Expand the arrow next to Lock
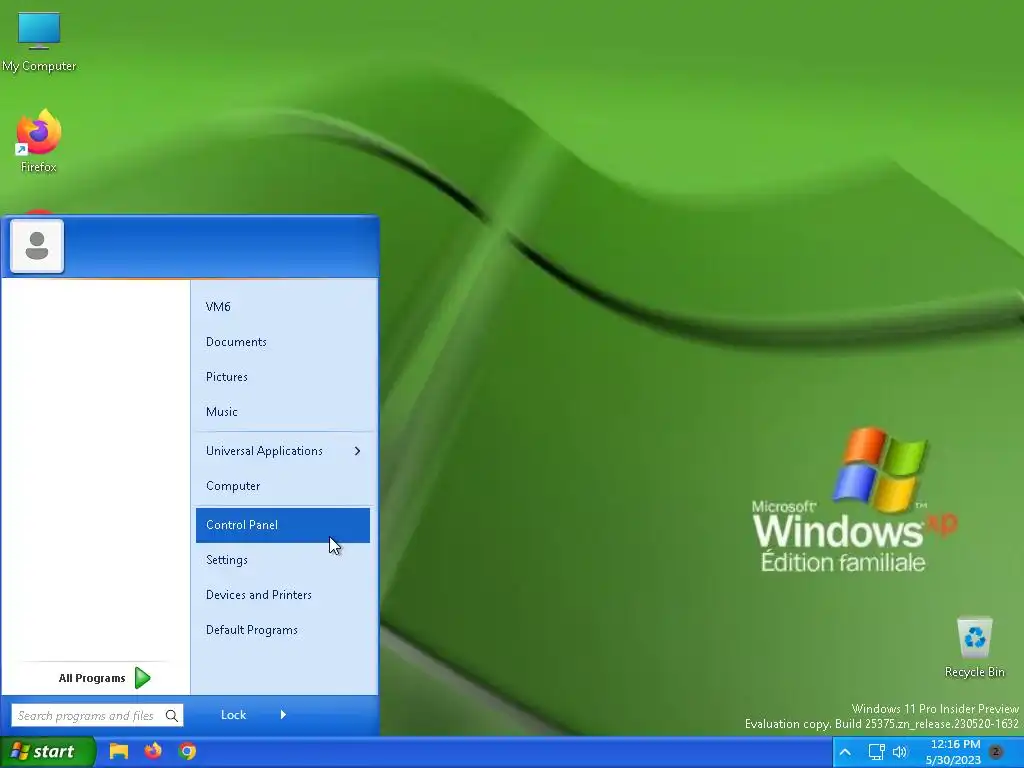Screen dimensions: 1024x768 point(283,714)
